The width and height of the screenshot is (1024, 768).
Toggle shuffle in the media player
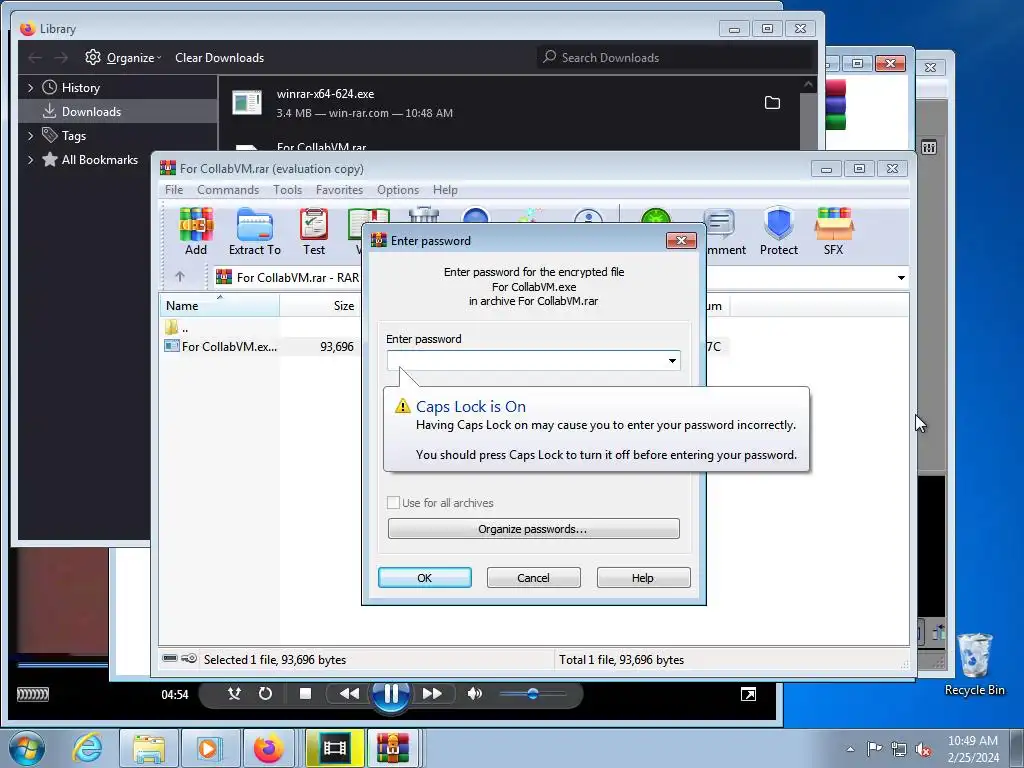pos(234,694)
